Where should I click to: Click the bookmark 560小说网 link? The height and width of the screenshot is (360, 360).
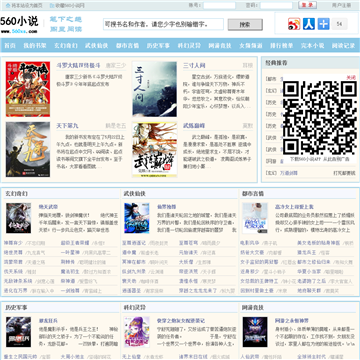click(x=67, y=5)
